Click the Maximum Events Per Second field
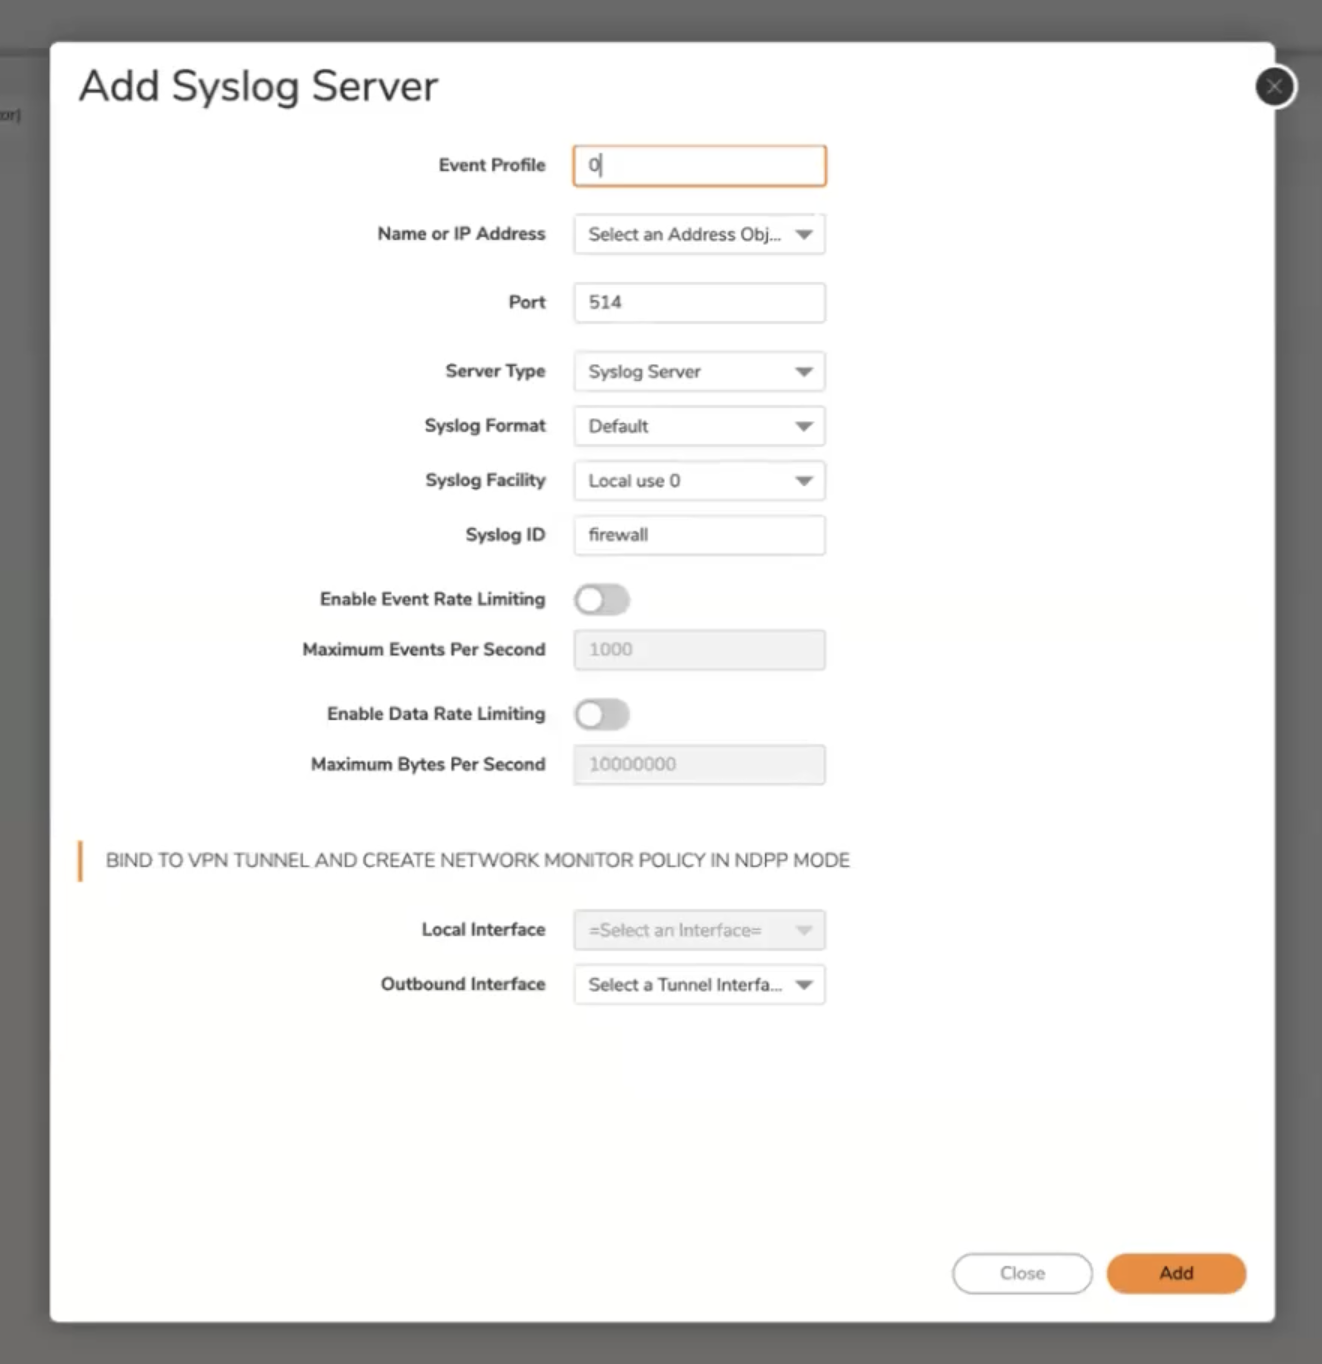The width and height of the screenshot is (1322, 1364). click(x=698, y=649)
